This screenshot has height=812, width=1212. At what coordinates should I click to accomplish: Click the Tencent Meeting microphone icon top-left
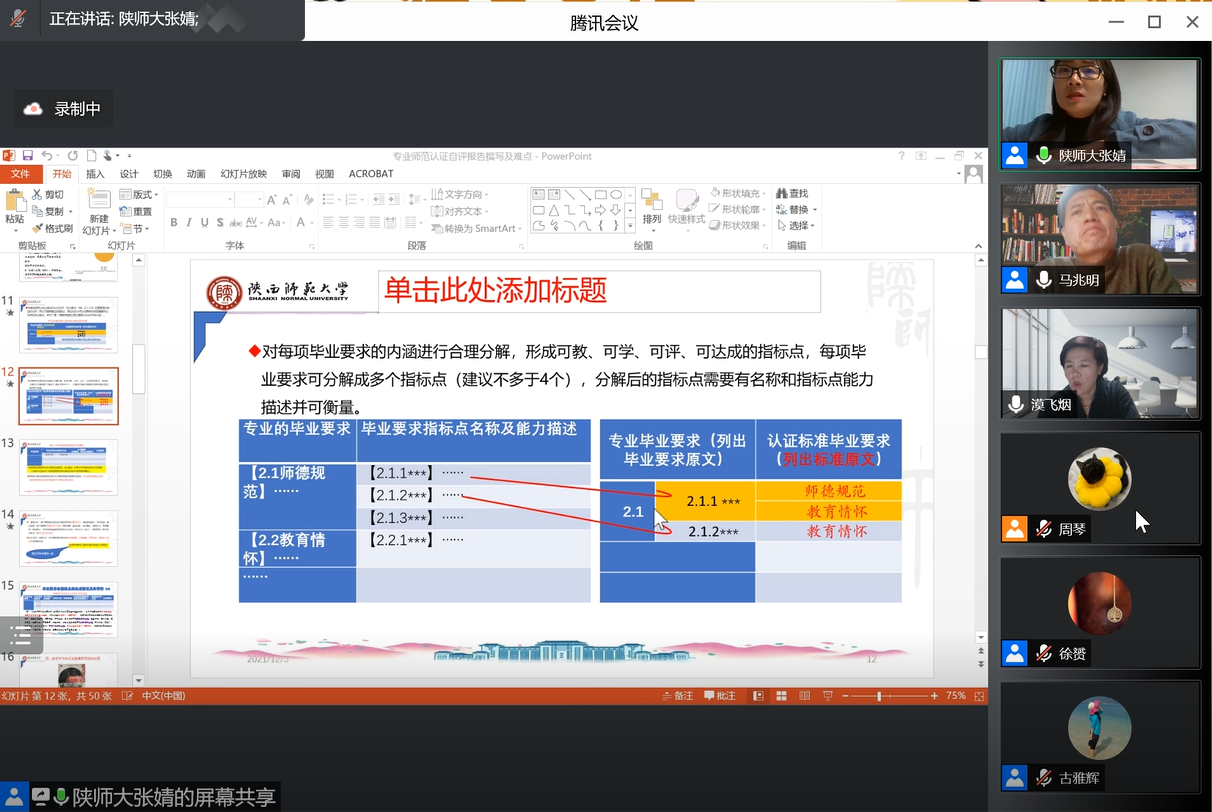(x=17, y=19)
